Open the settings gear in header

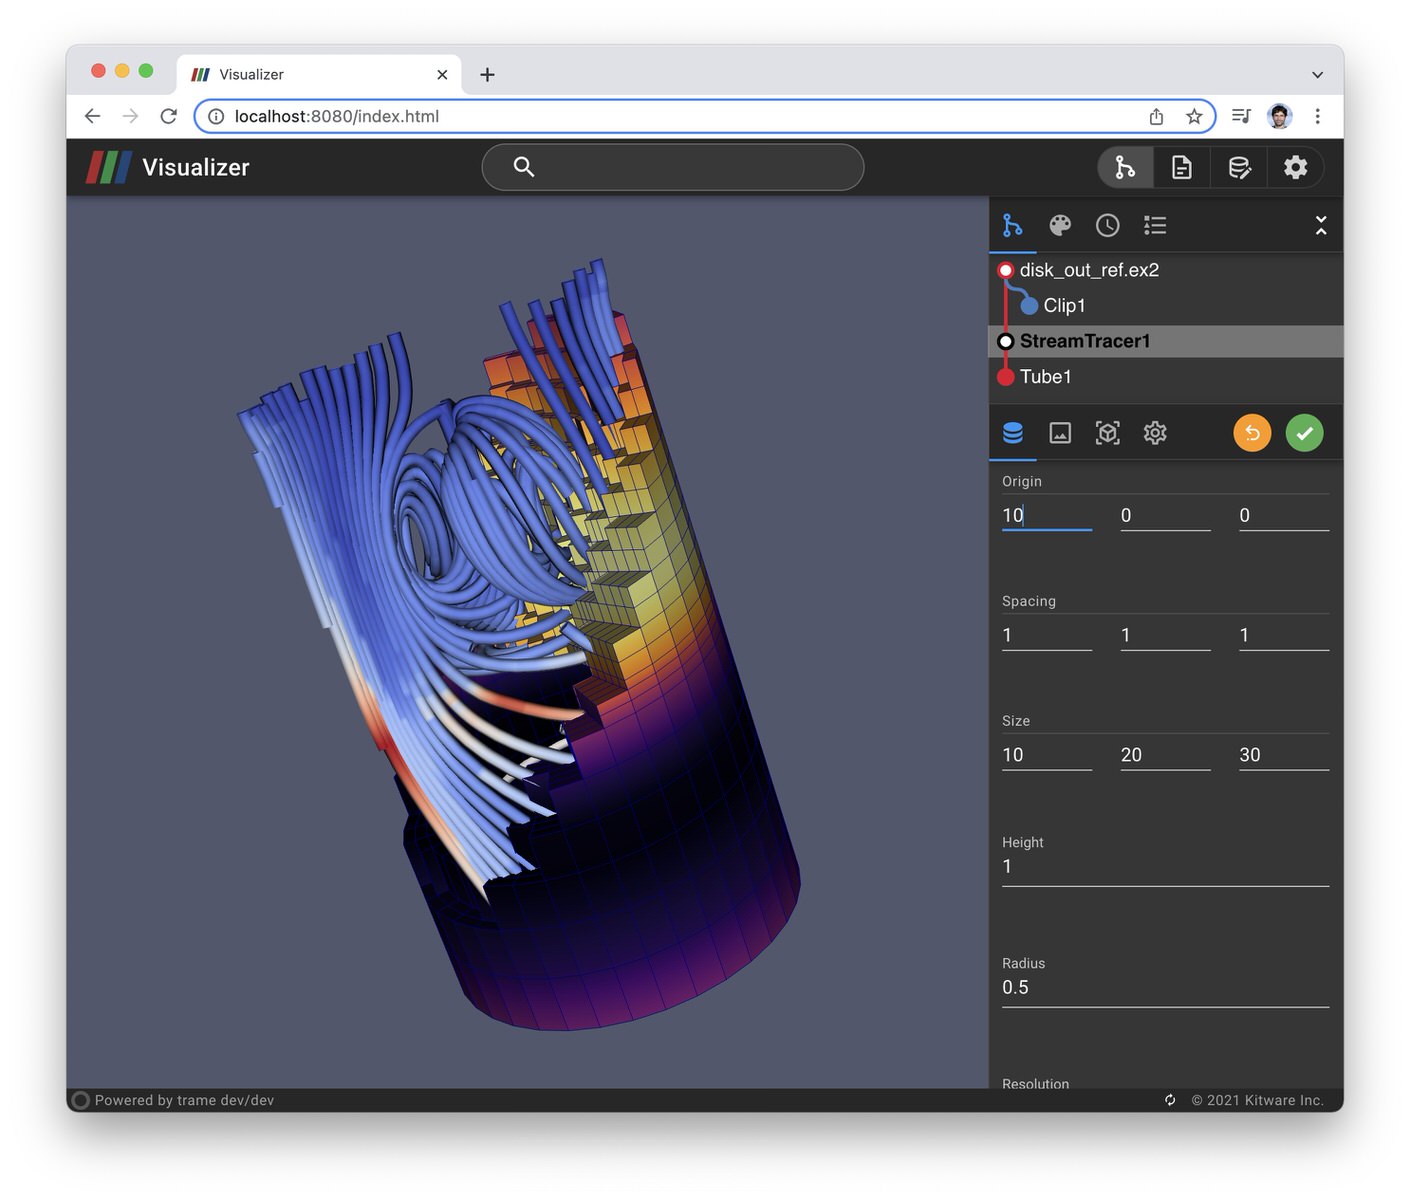(1296, 167)
